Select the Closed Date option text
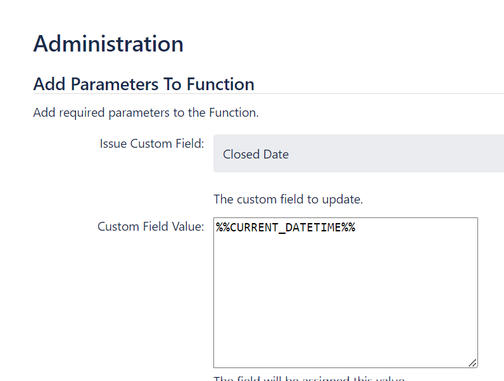Screen dimensions: 504x381 point(256,154)
